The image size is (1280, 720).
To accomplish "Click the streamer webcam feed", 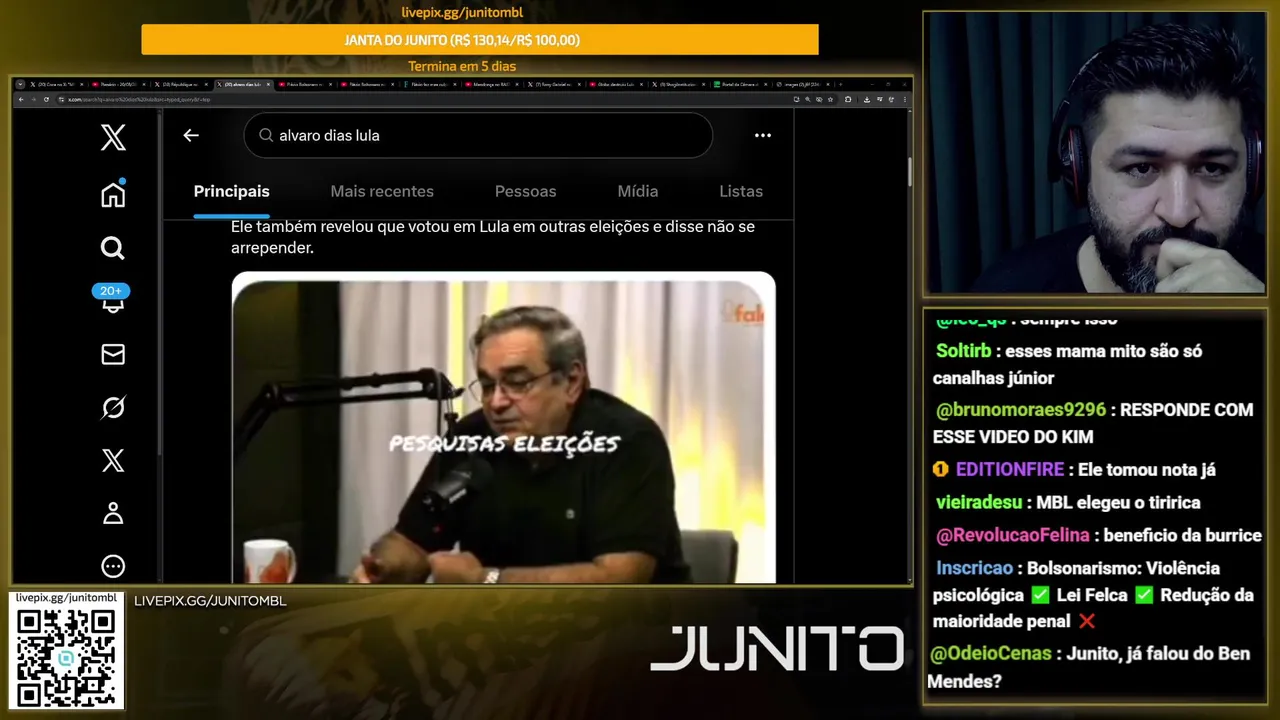I will point(1094,153).
